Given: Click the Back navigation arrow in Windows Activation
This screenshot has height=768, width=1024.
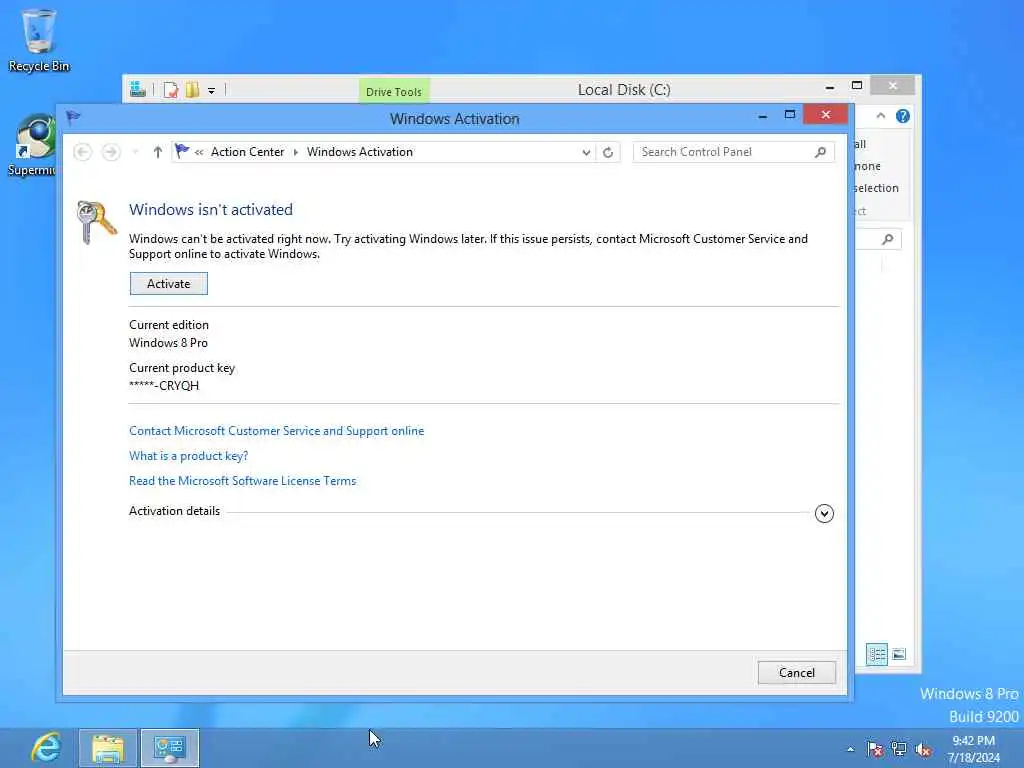Looking at the screenshot, I should tap(82, 152).
